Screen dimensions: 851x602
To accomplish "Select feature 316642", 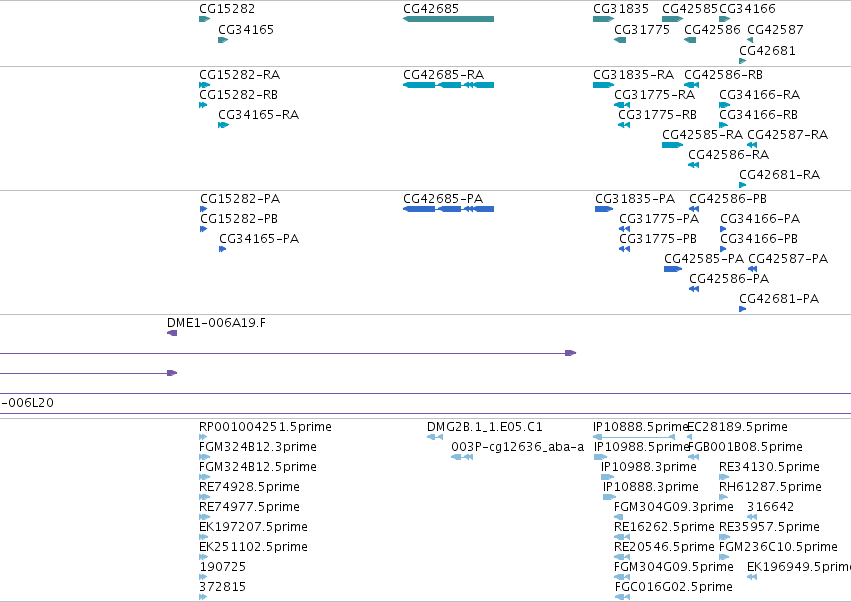I will [770, 507].
